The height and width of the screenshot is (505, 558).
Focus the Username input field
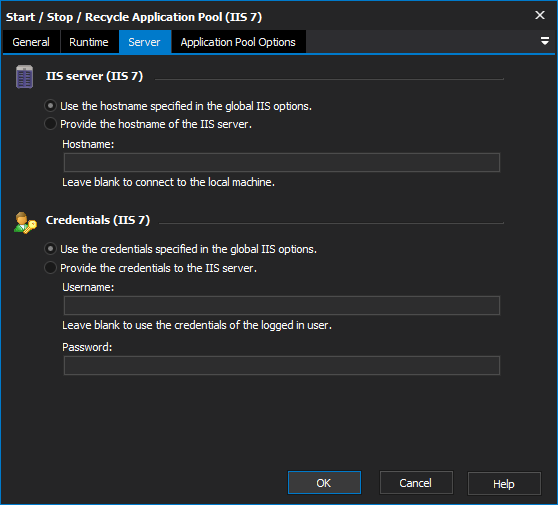click(282, 305)
